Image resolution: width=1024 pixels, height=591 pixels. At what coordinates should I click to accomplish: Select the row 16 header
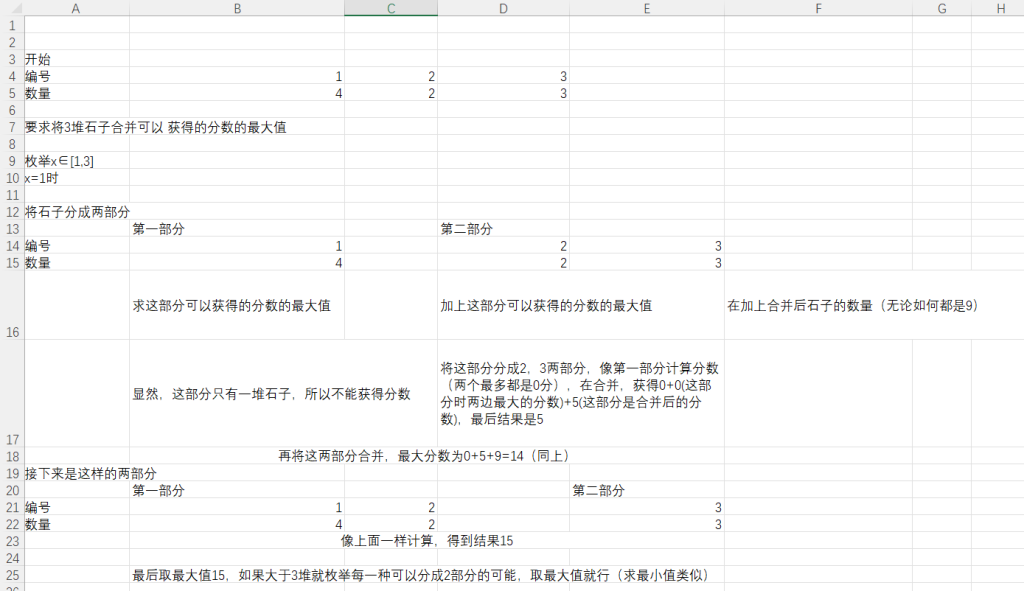click(11, 305)
